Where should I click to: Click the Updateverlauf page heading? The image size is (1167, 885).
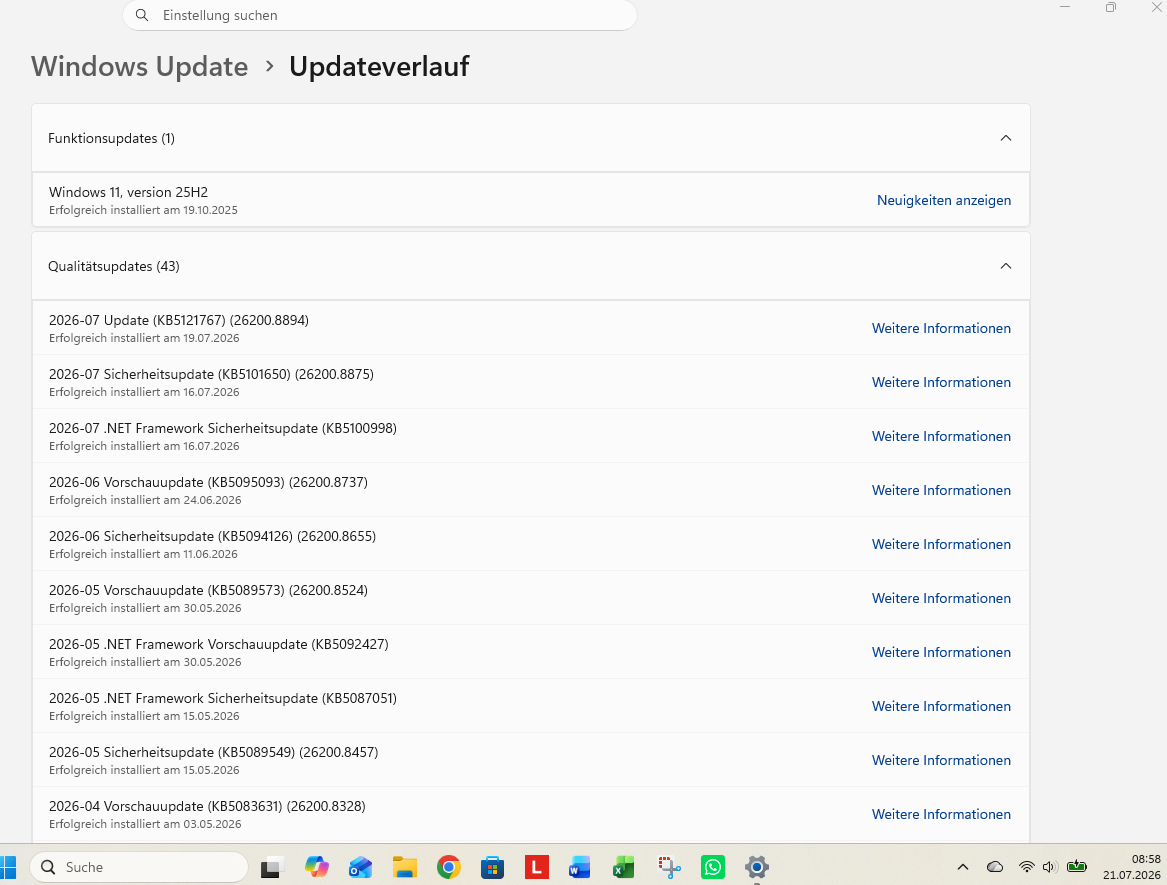pos(379,66)
